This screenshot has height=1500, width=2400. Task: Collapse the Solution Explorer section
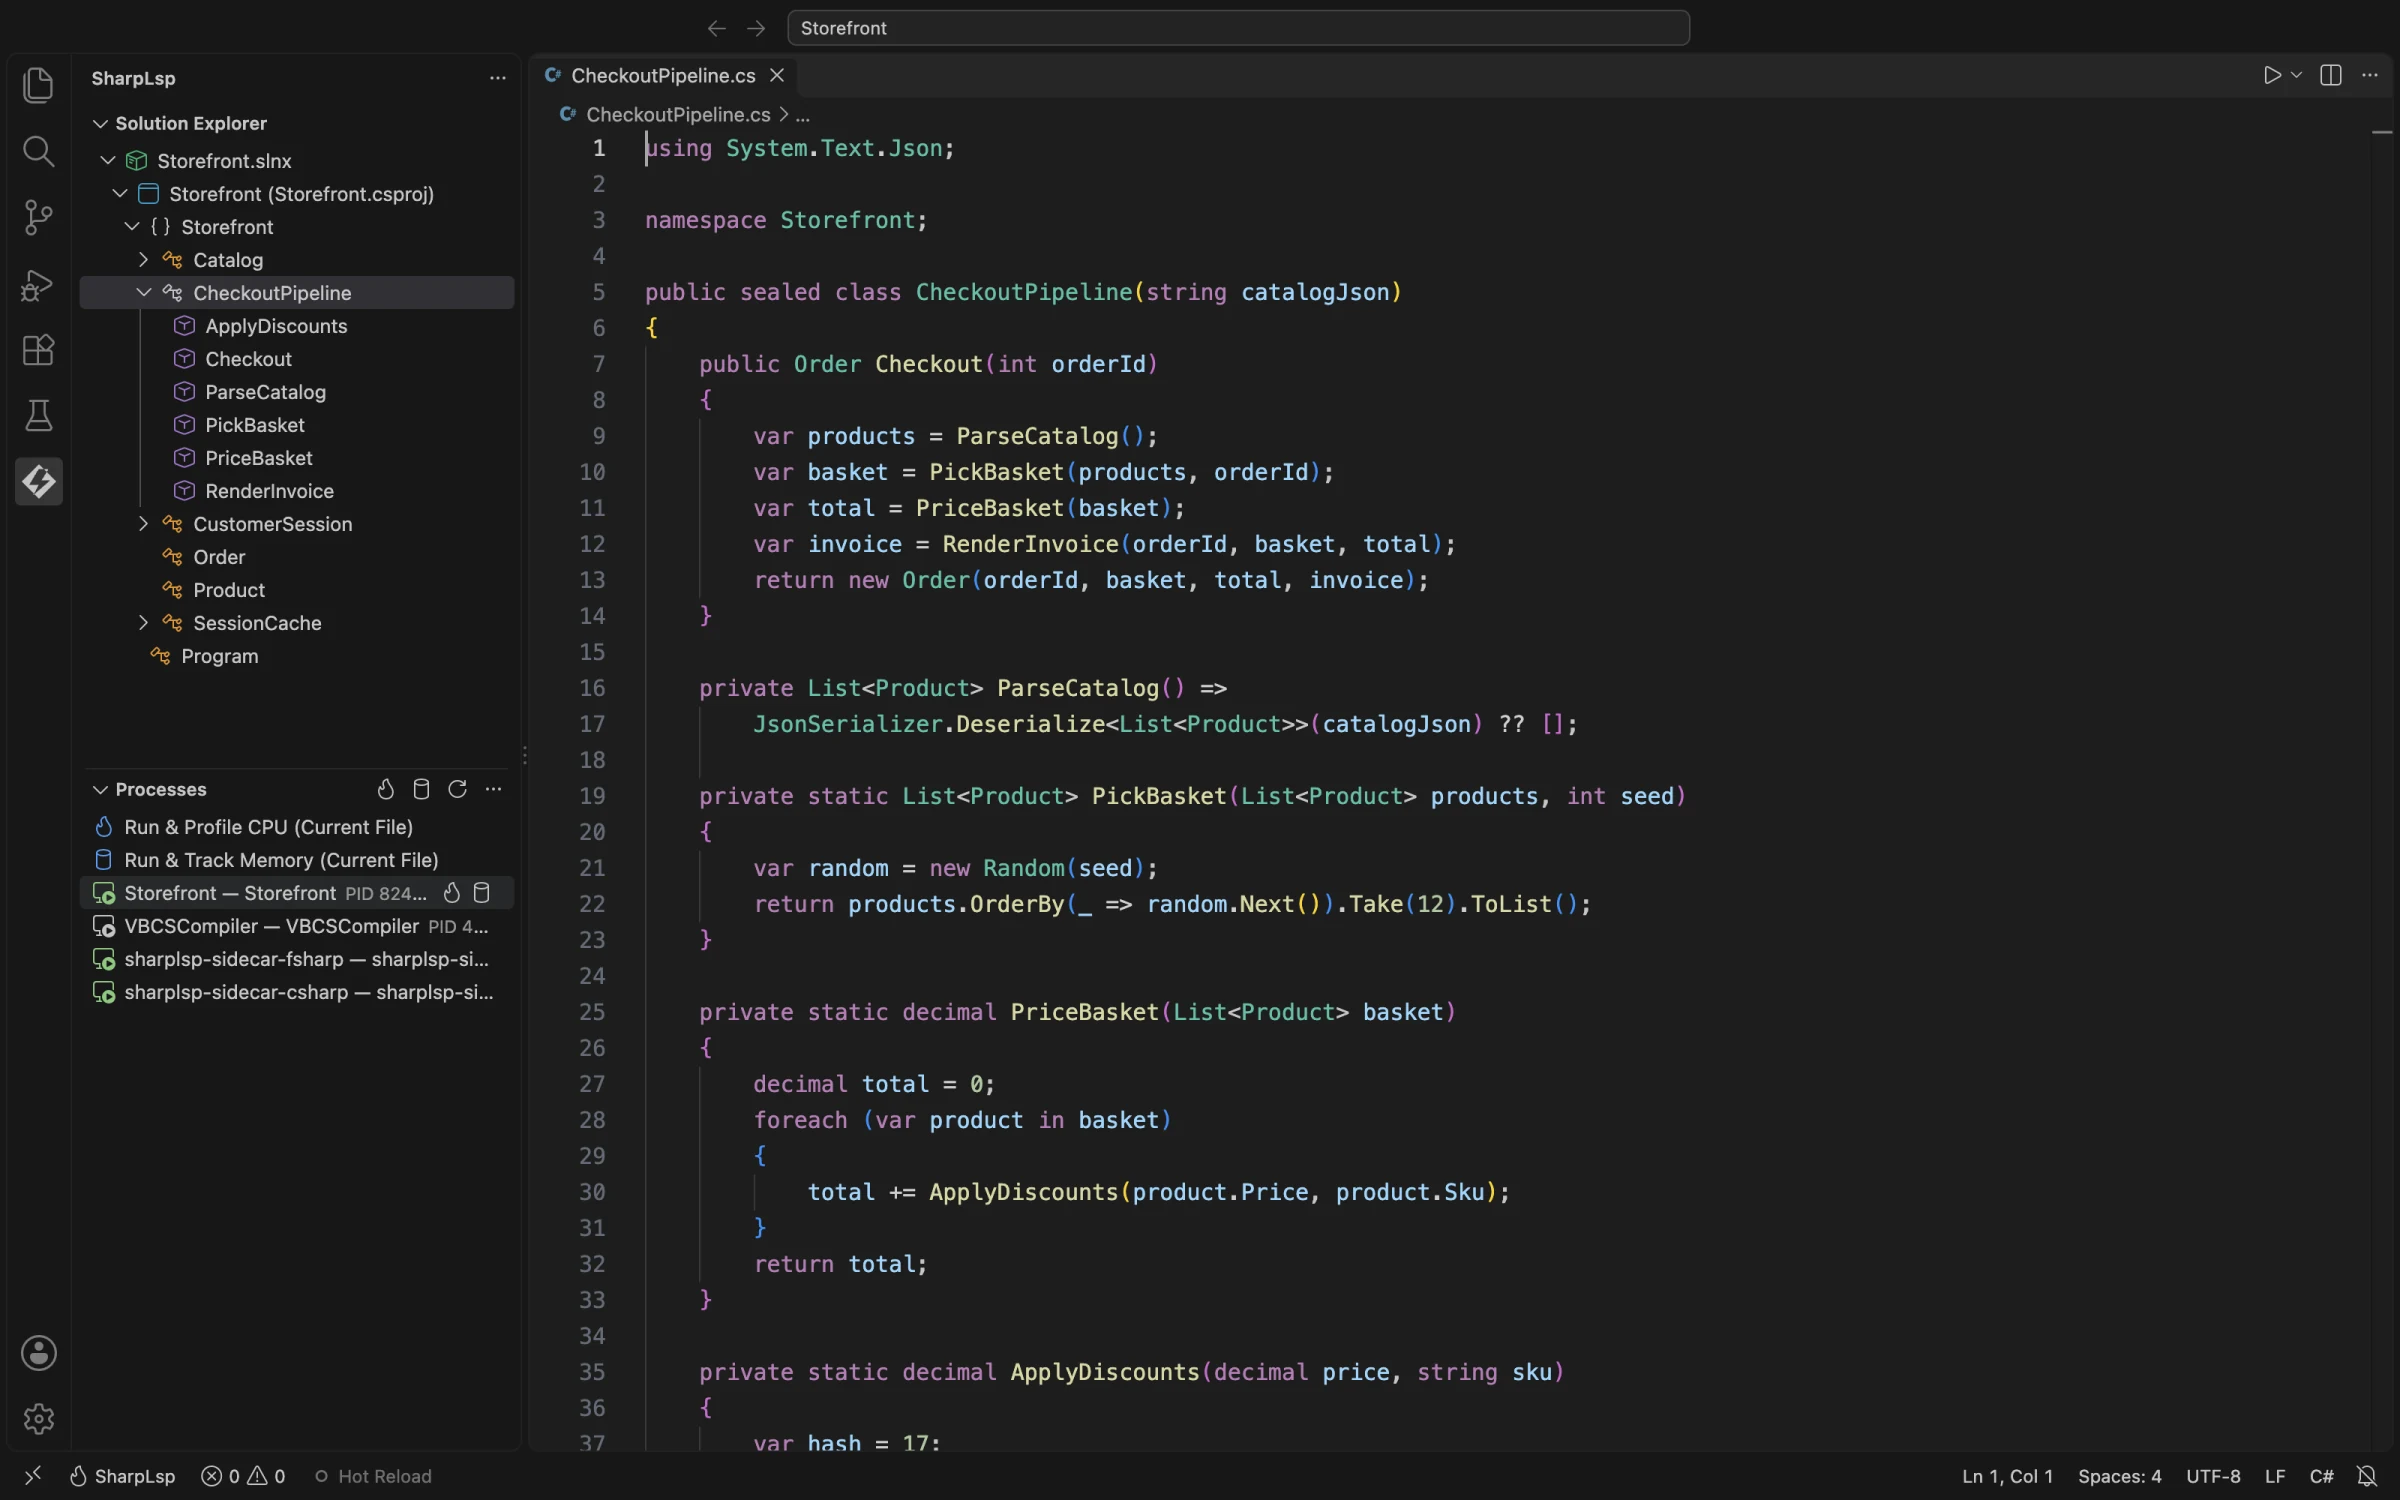pyautogui.click(x=100, y=124)
